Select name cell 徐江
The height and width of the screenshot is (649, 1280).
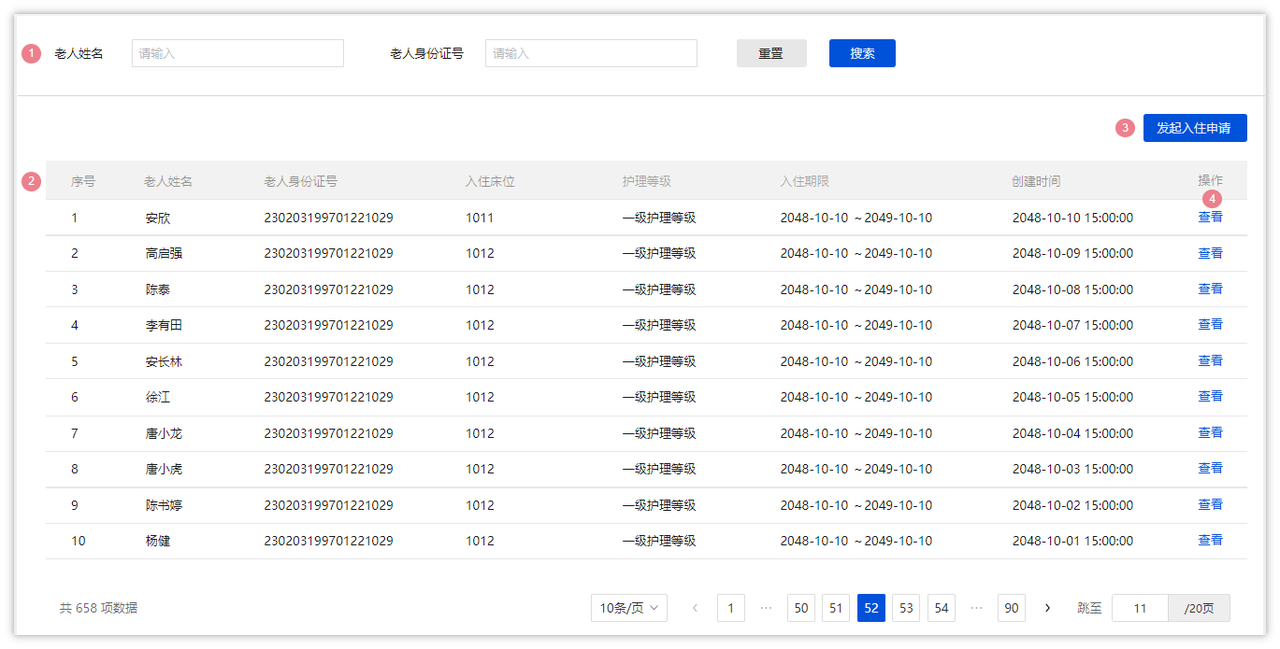pyautogui.click(x=158, y=398)
